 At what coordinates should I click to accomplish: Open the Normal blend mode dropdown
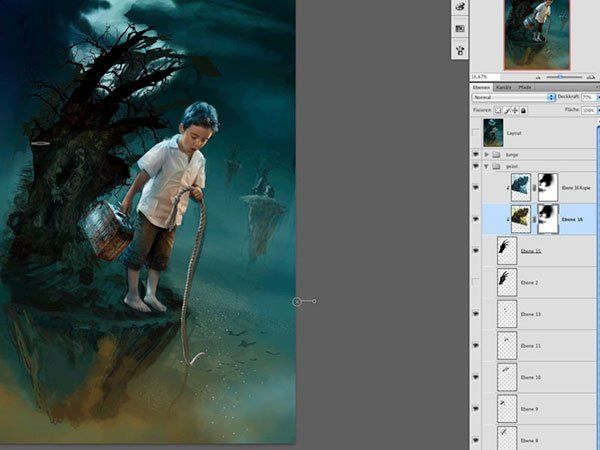point(513,97)
